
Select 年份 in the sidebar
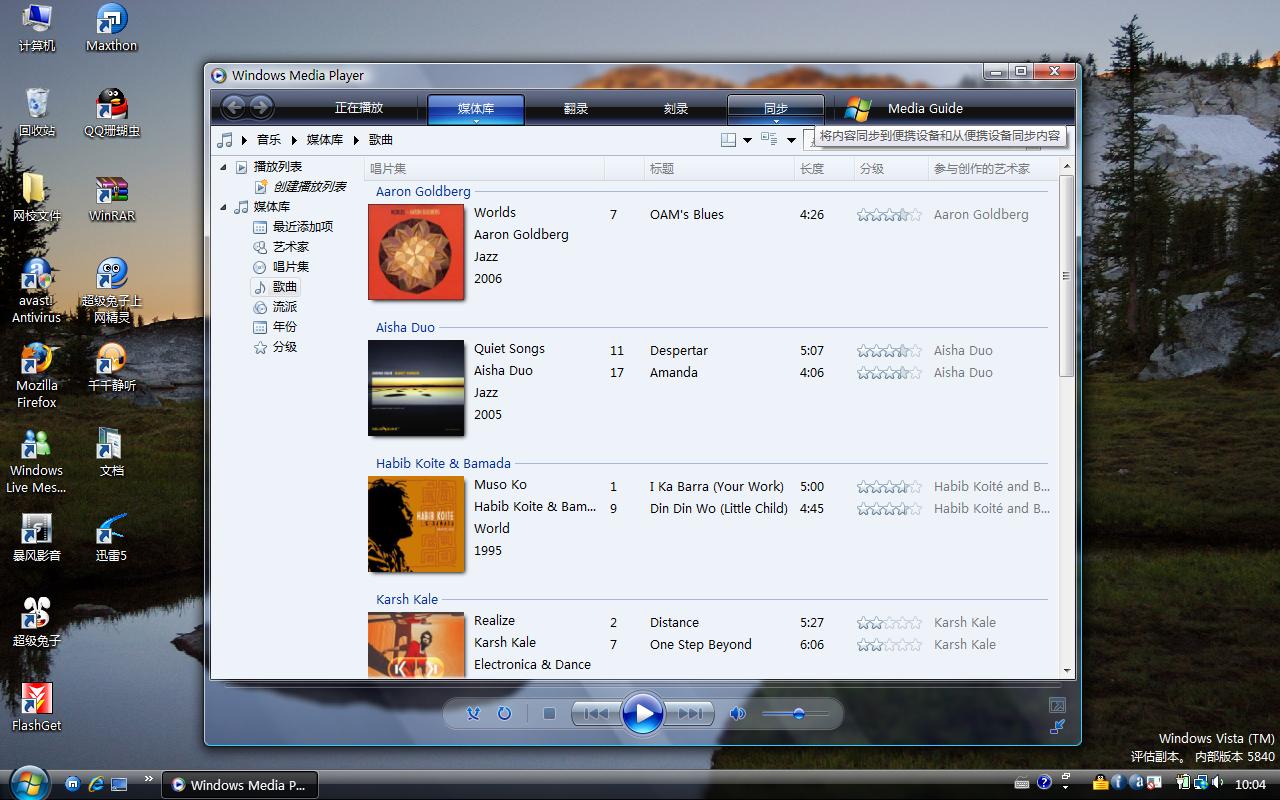[285, 327]
